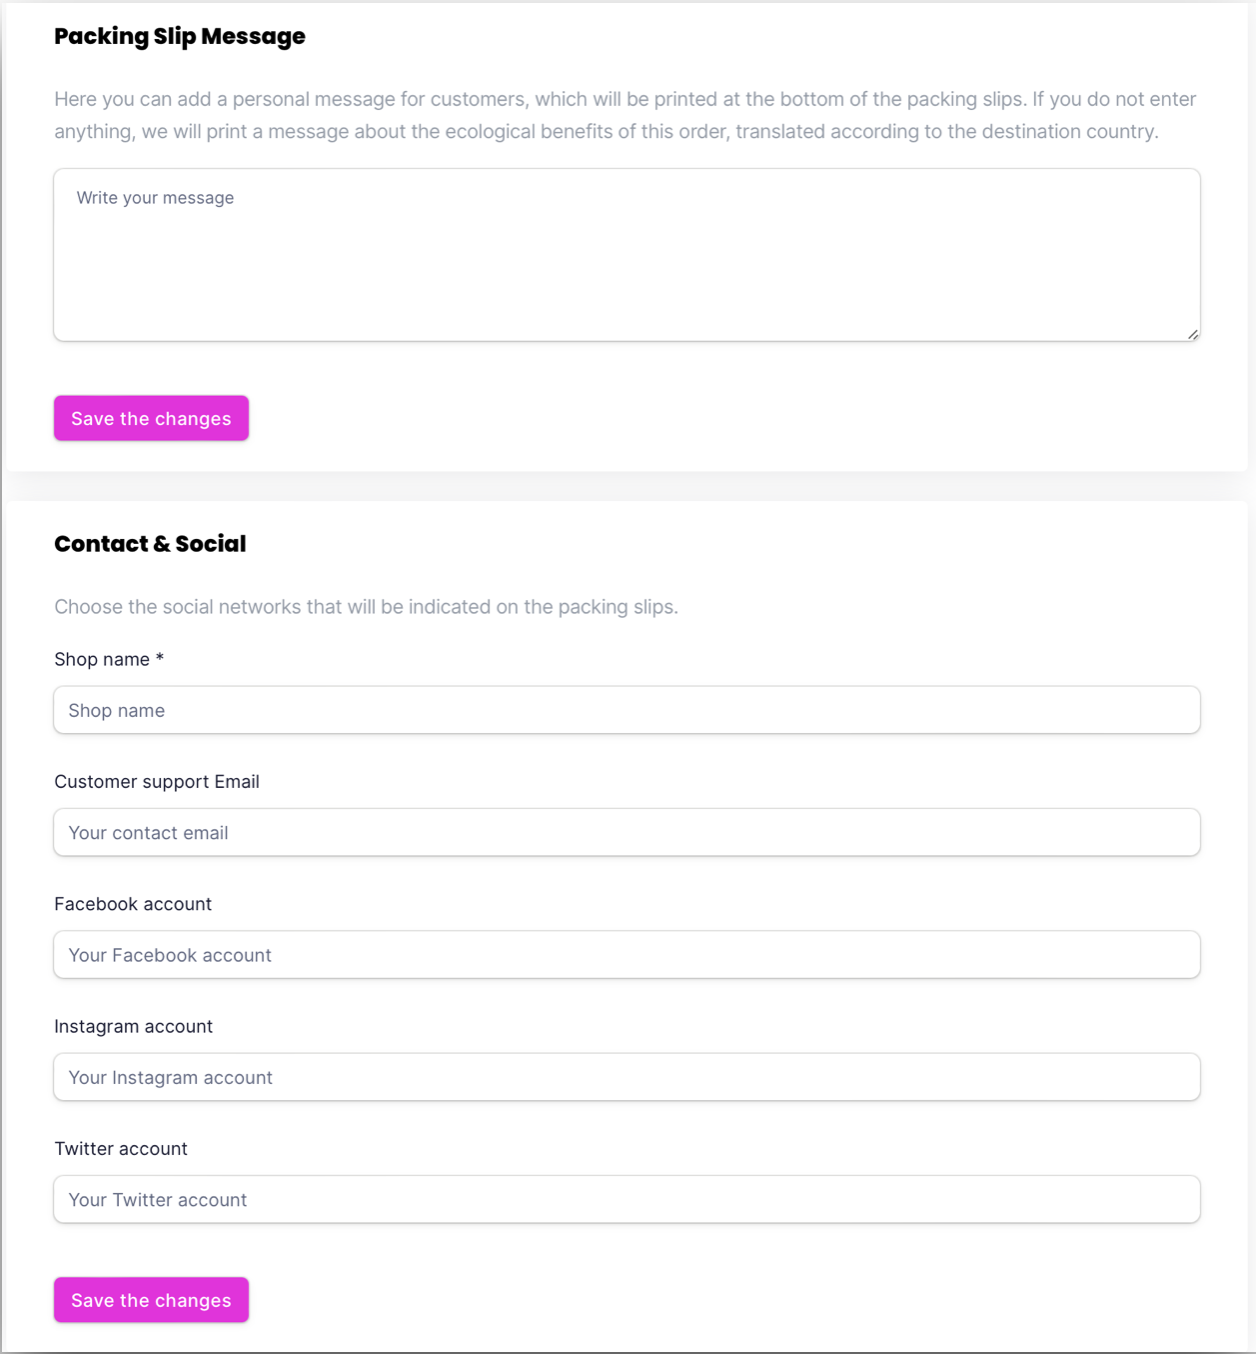1256x1354 pixels.
Task: Click the Your contact email field
Action: [x=626, y=833]
